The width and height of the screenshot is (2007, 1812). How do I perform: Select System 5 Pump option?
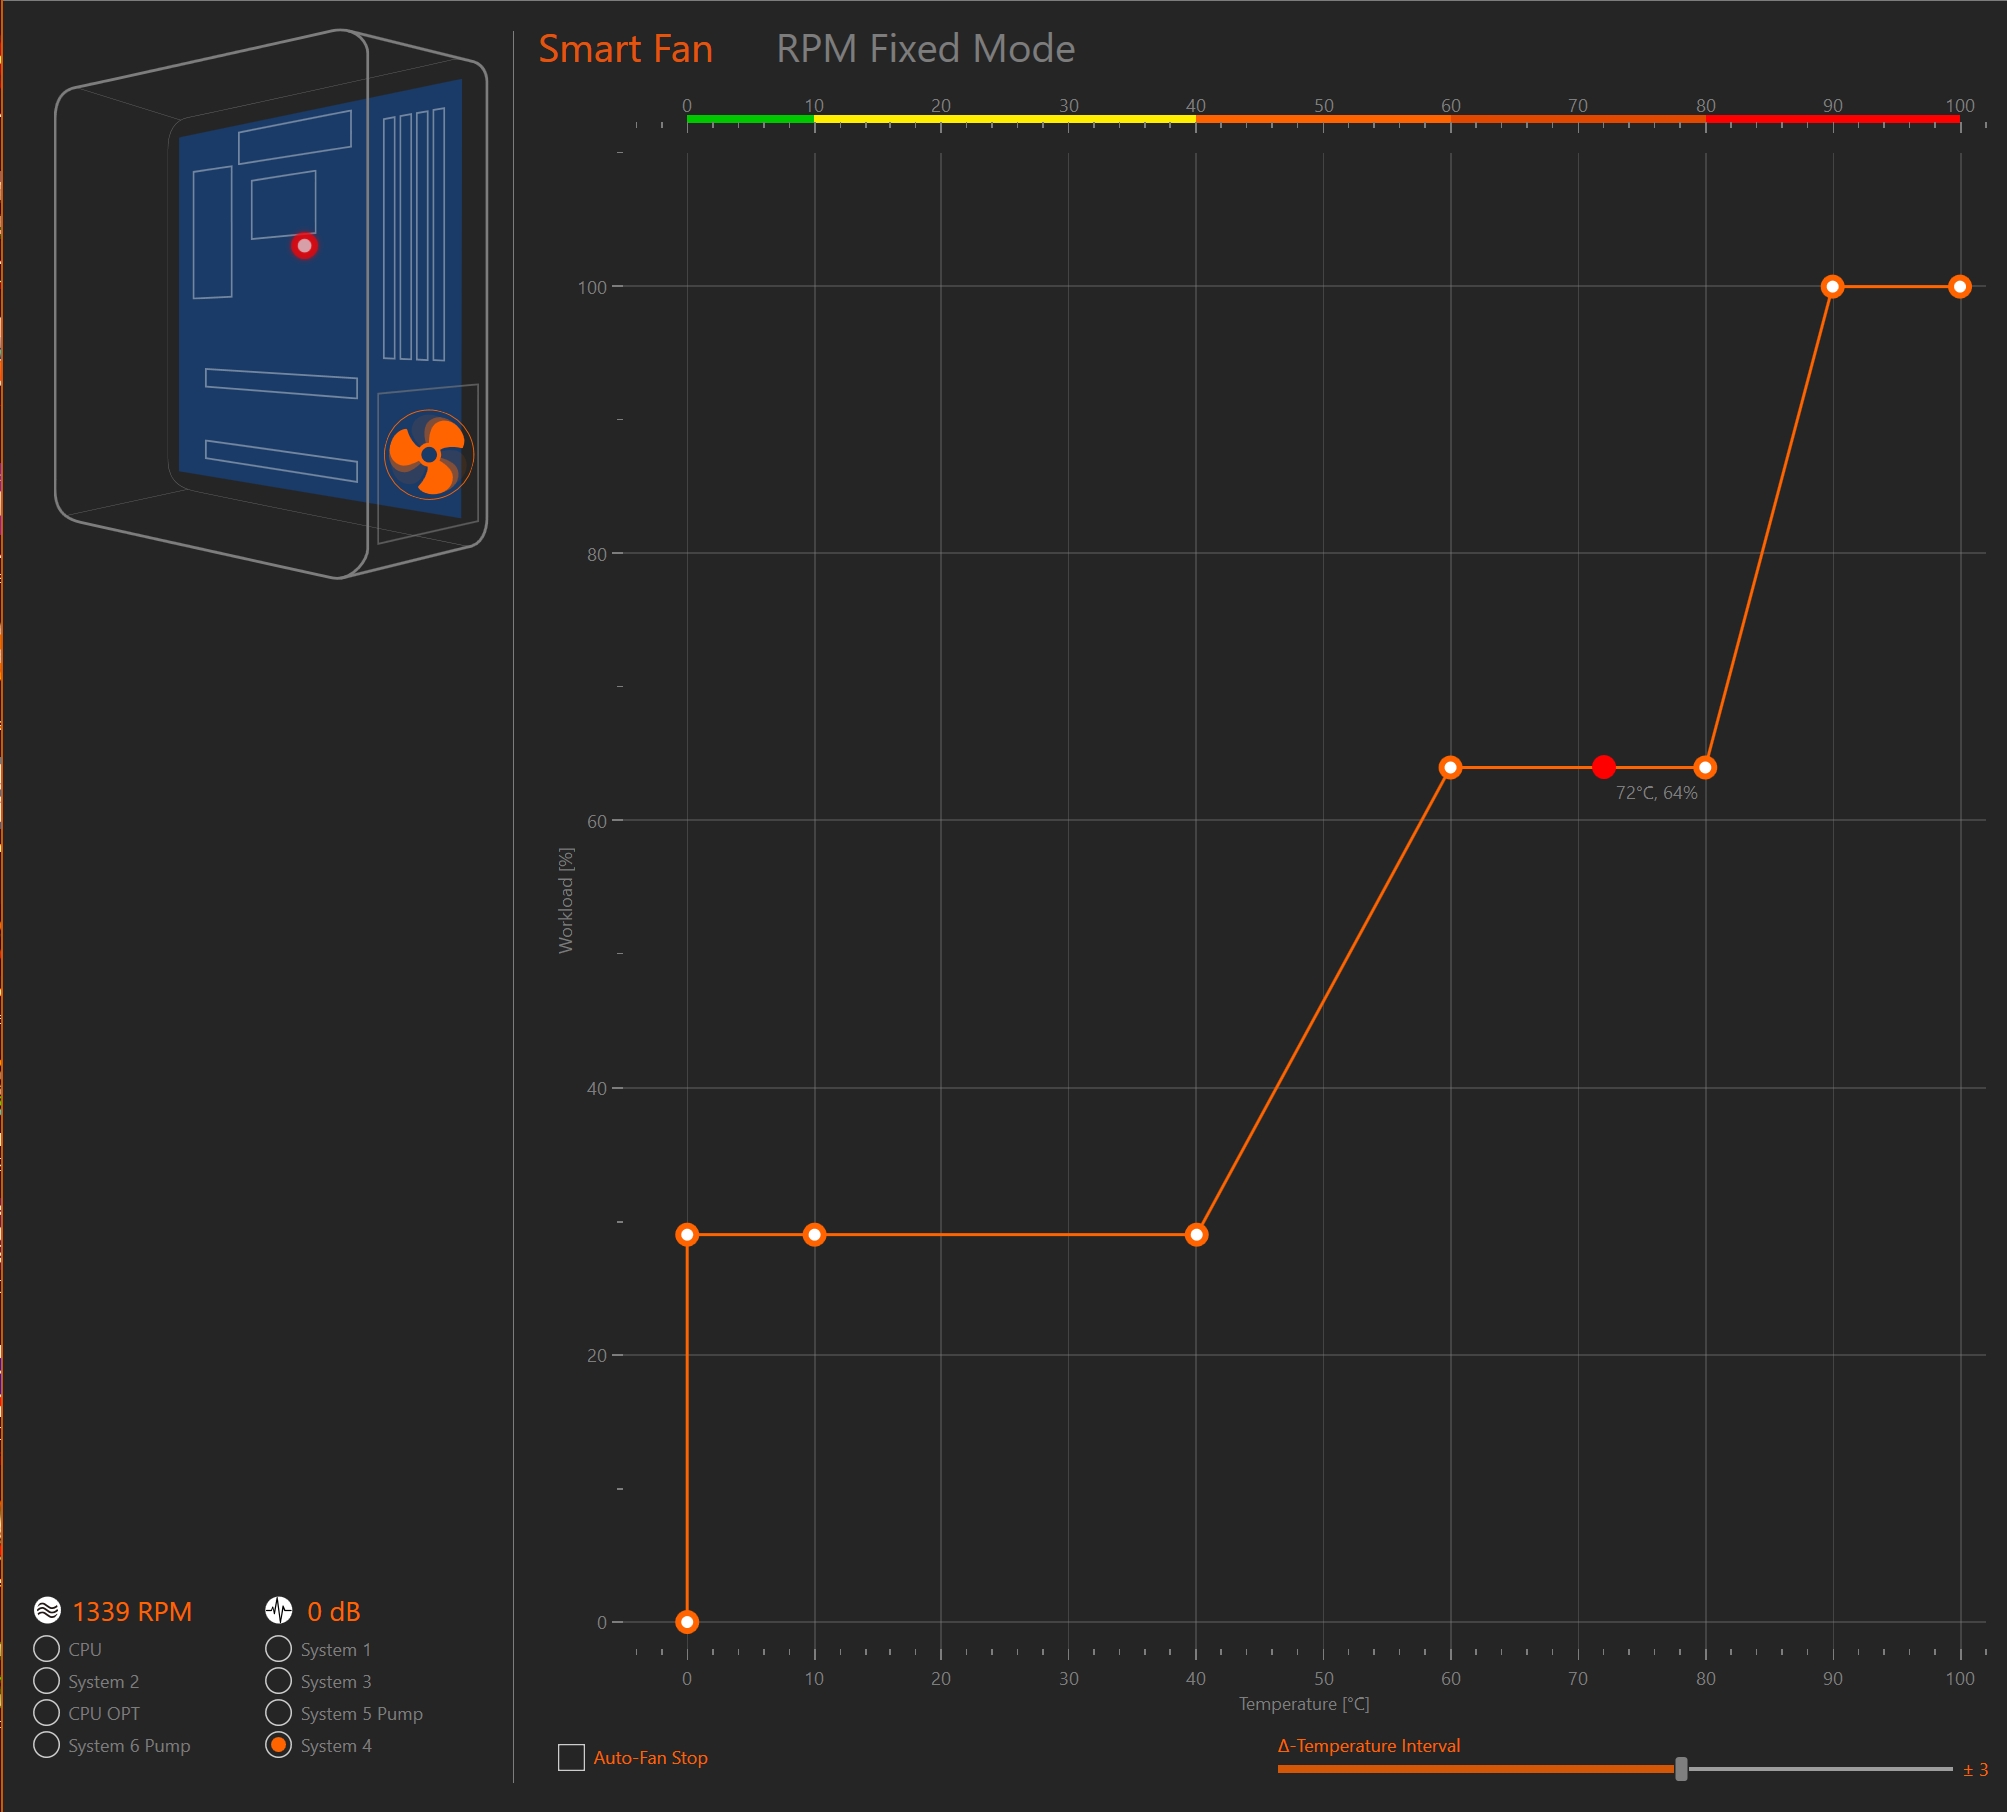pos(279,1713)
